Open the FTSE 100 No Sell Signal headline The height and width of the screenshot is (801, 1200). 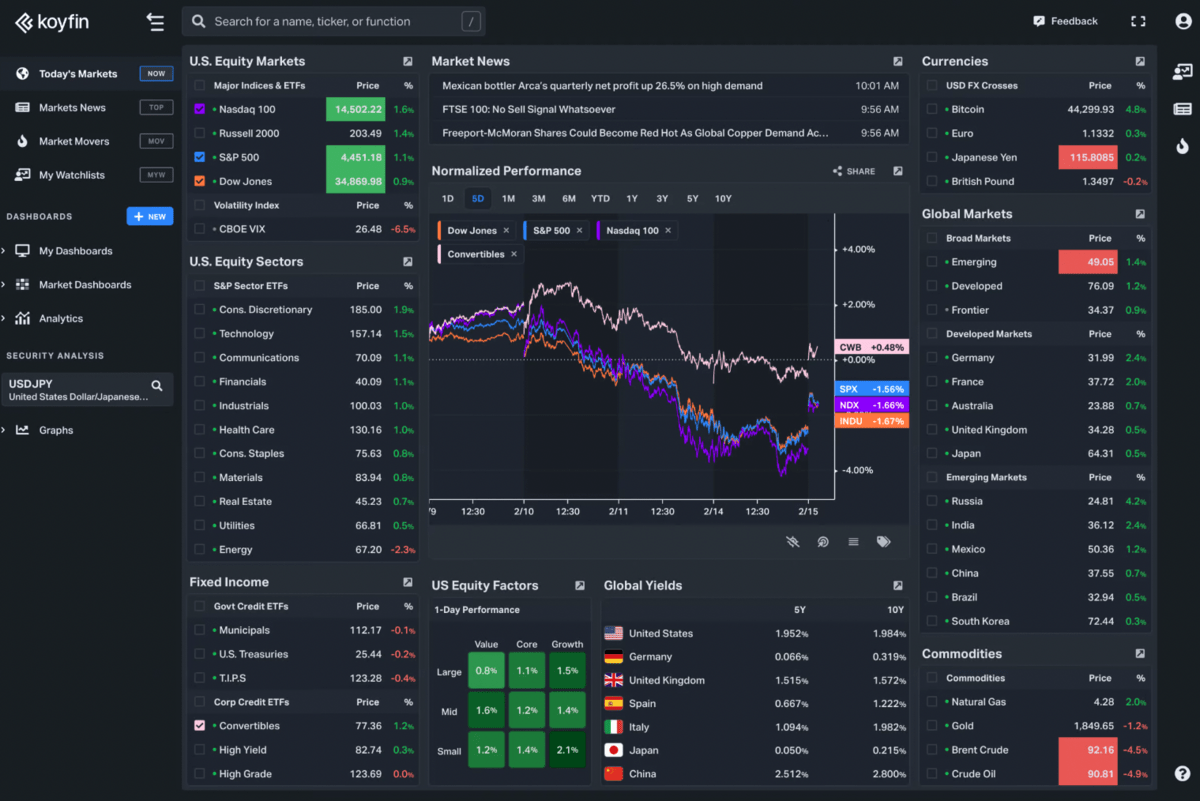(529, 109)
